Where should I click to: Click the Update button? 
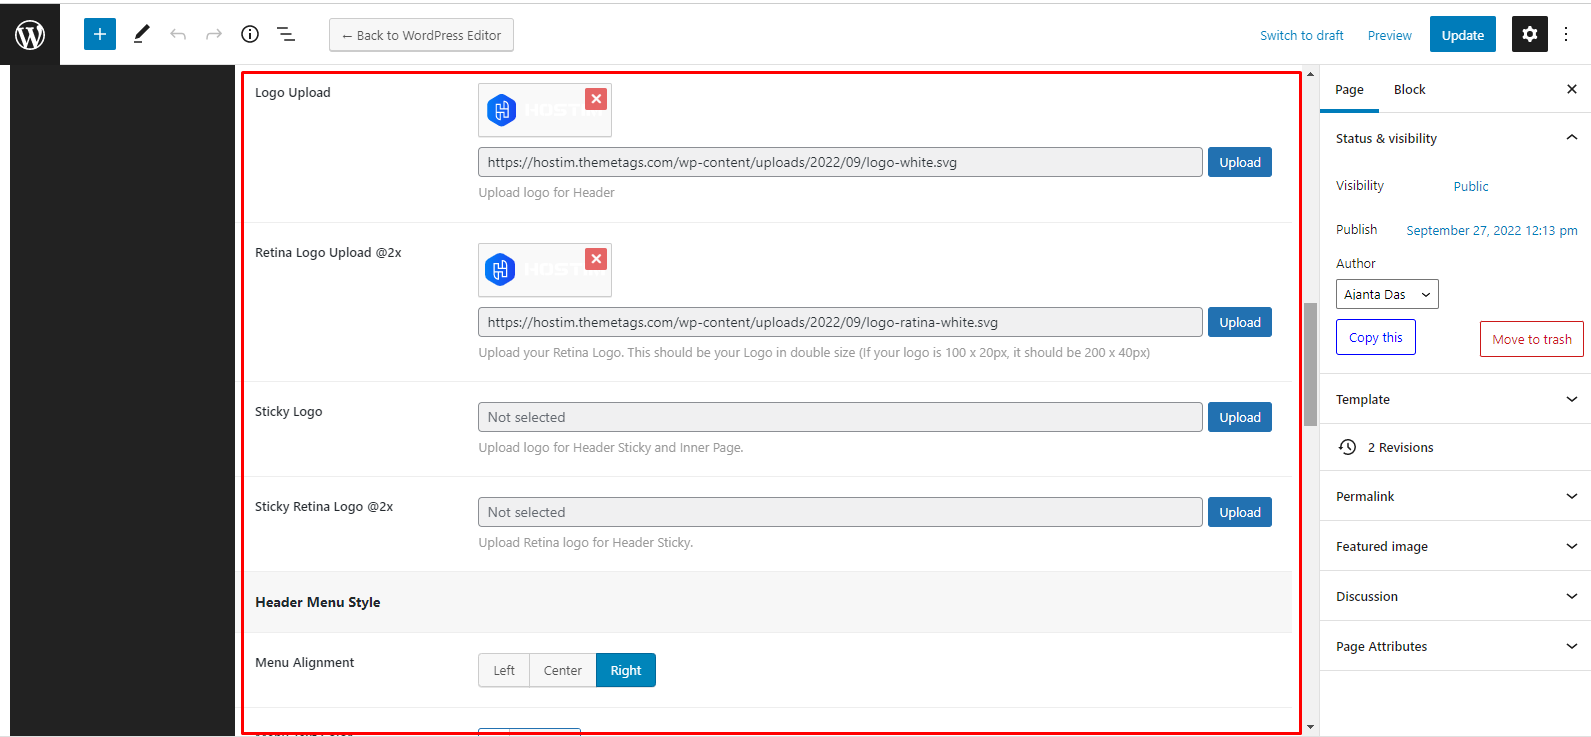(1462, 35)
